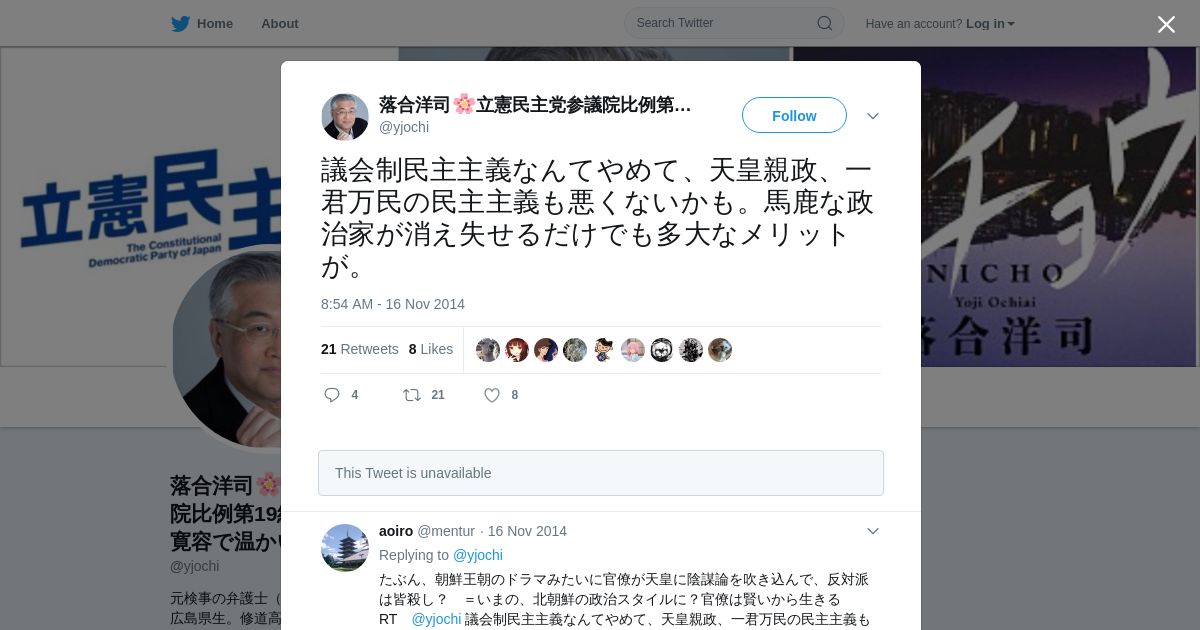Open aoiro's pagoda avatar
The image size is (1200, 630).
[345, 548]
